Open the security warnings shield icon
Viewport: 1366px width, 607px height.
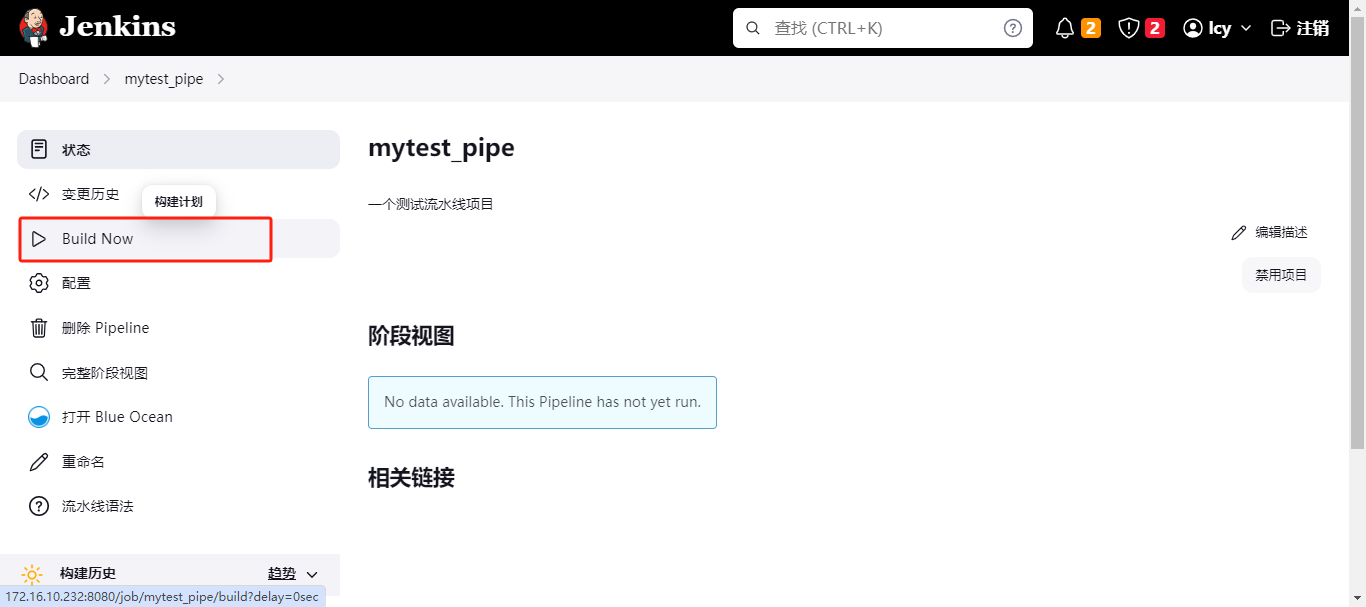tap(1129, 28)
